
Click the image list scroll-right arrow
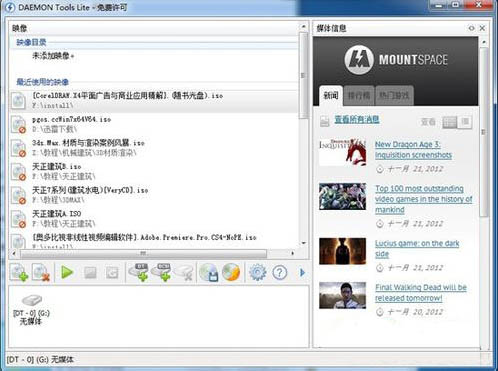292,254
